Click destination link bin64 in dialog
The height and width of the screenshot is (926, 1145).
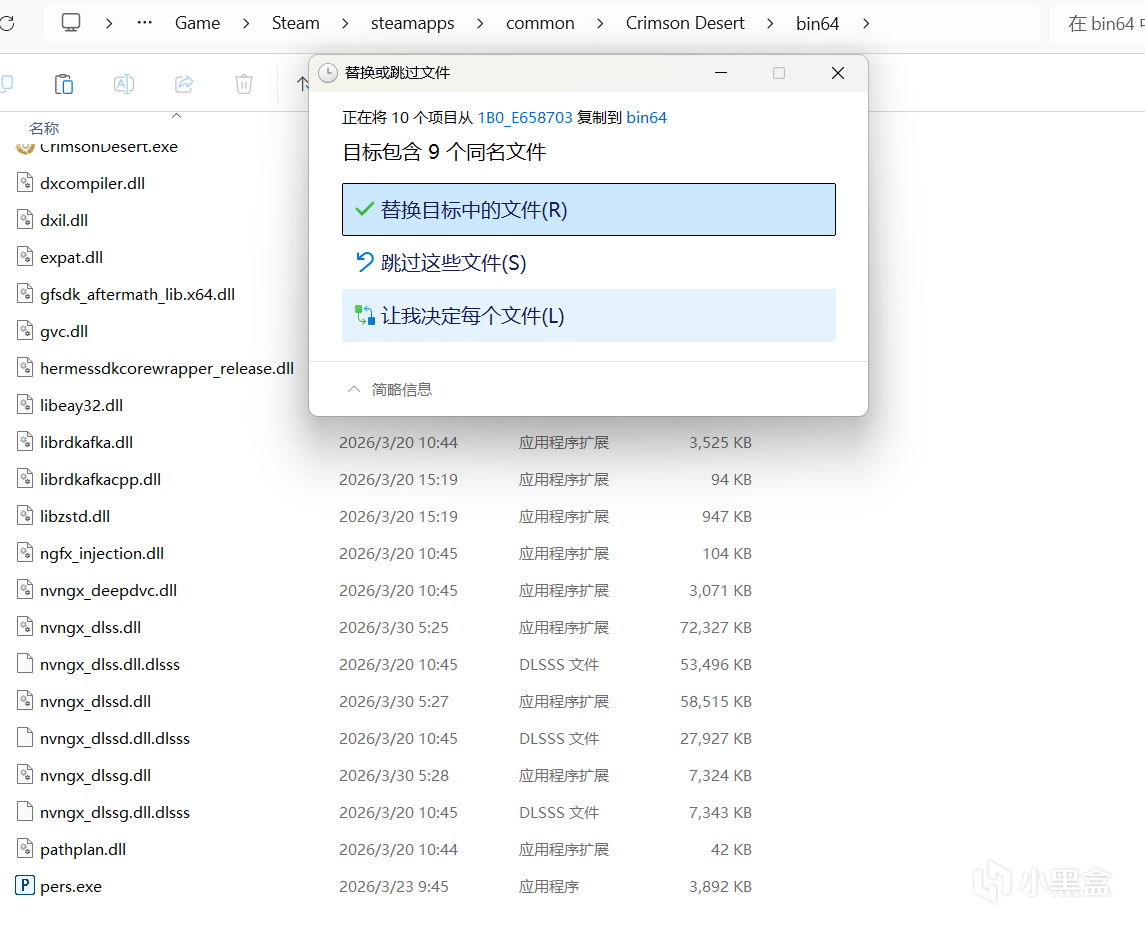coord(646,118)
